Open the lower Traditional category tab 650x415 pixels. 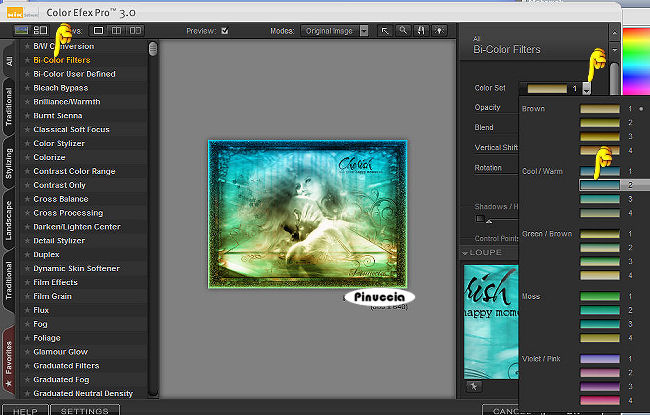[9, 281]
